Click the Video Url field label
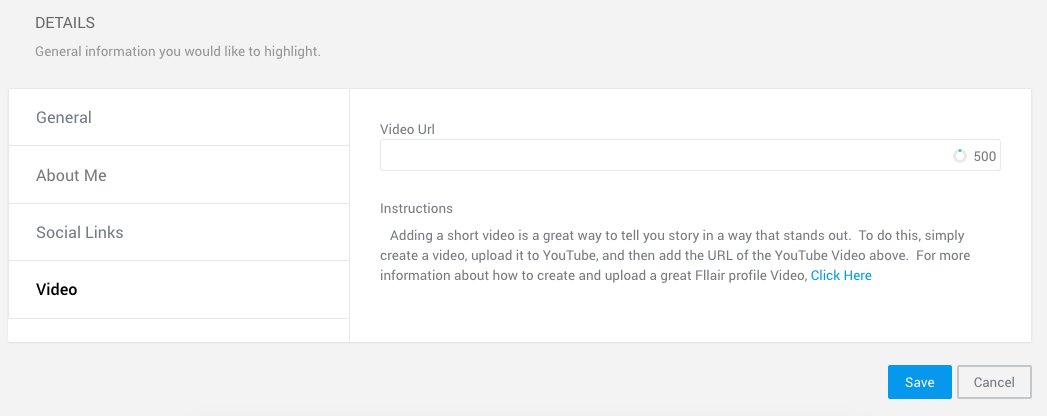This screenshot has width=1047, height=416. point(407,129)
